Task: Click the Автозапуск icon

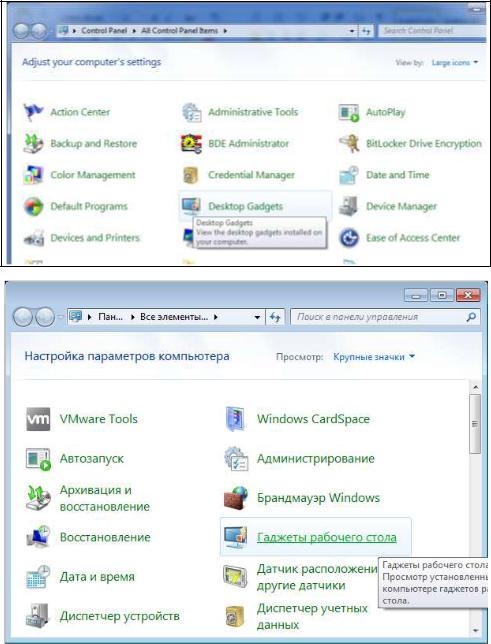Action: pos(38,459)
